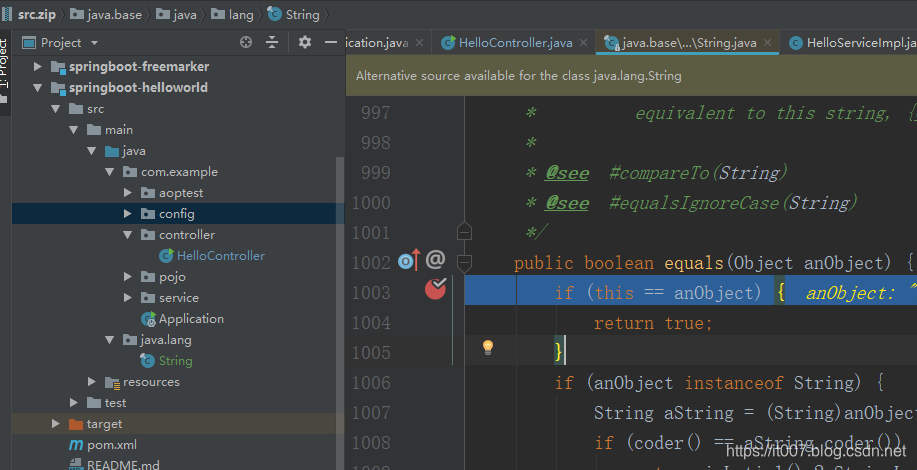The width and height of the screenshot is (917, 470).
Task: Collapse the equals method fold marker
Action: tap(464, 262)
